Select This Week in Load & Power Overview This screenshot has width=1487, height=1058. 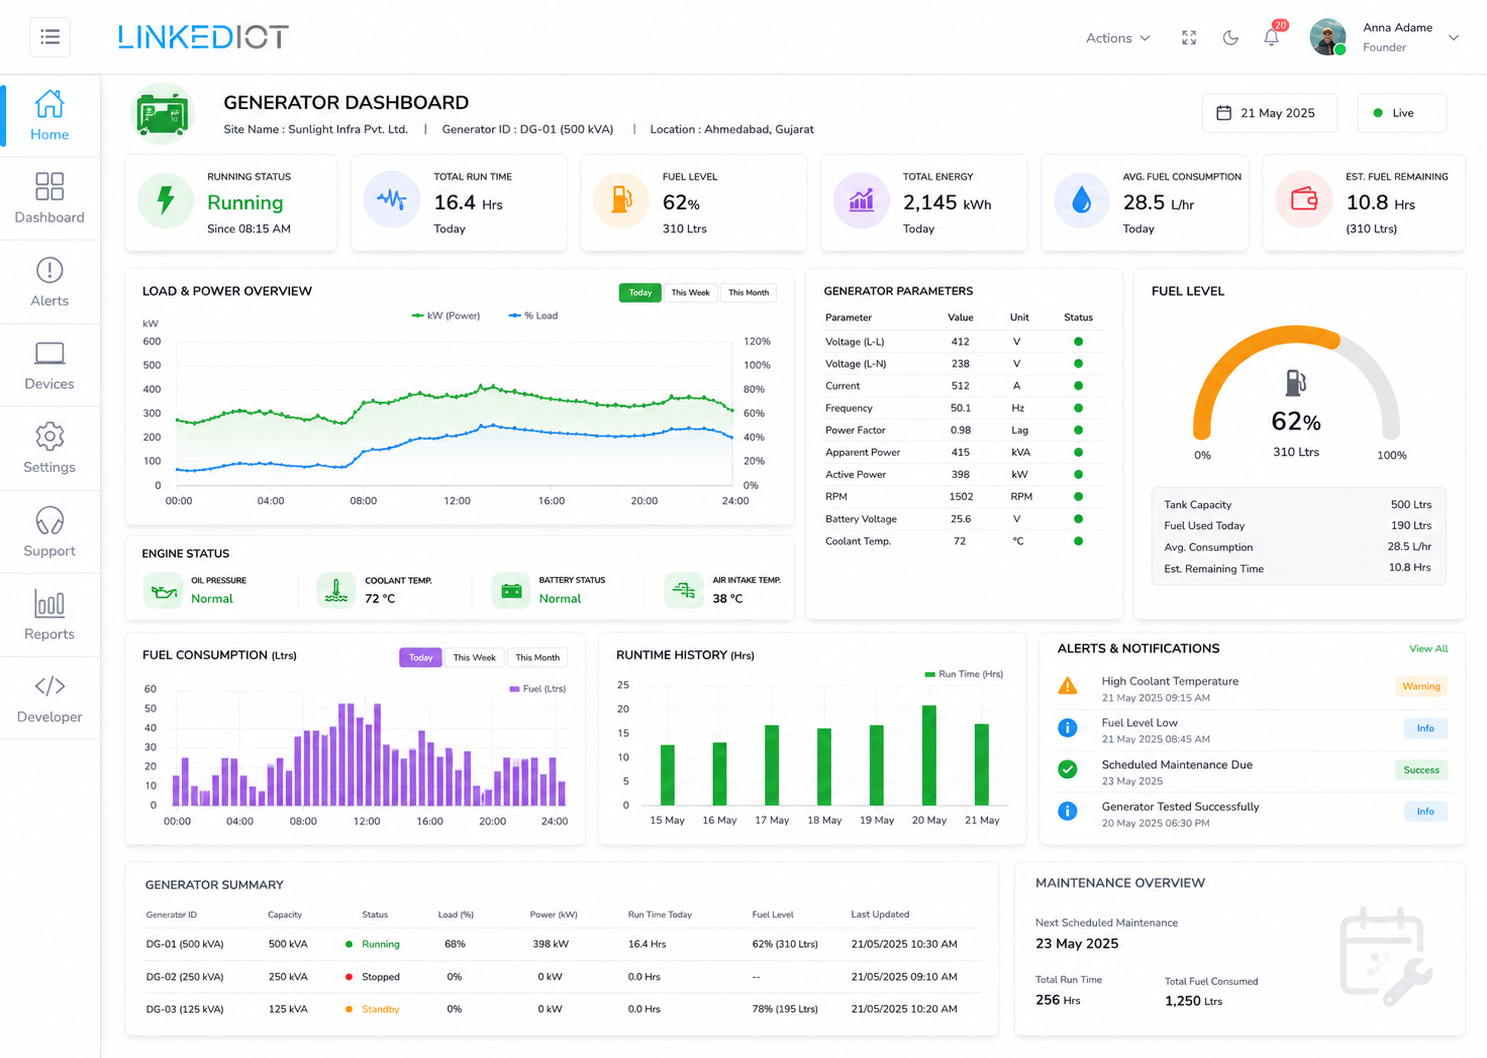tap(690, 293)
